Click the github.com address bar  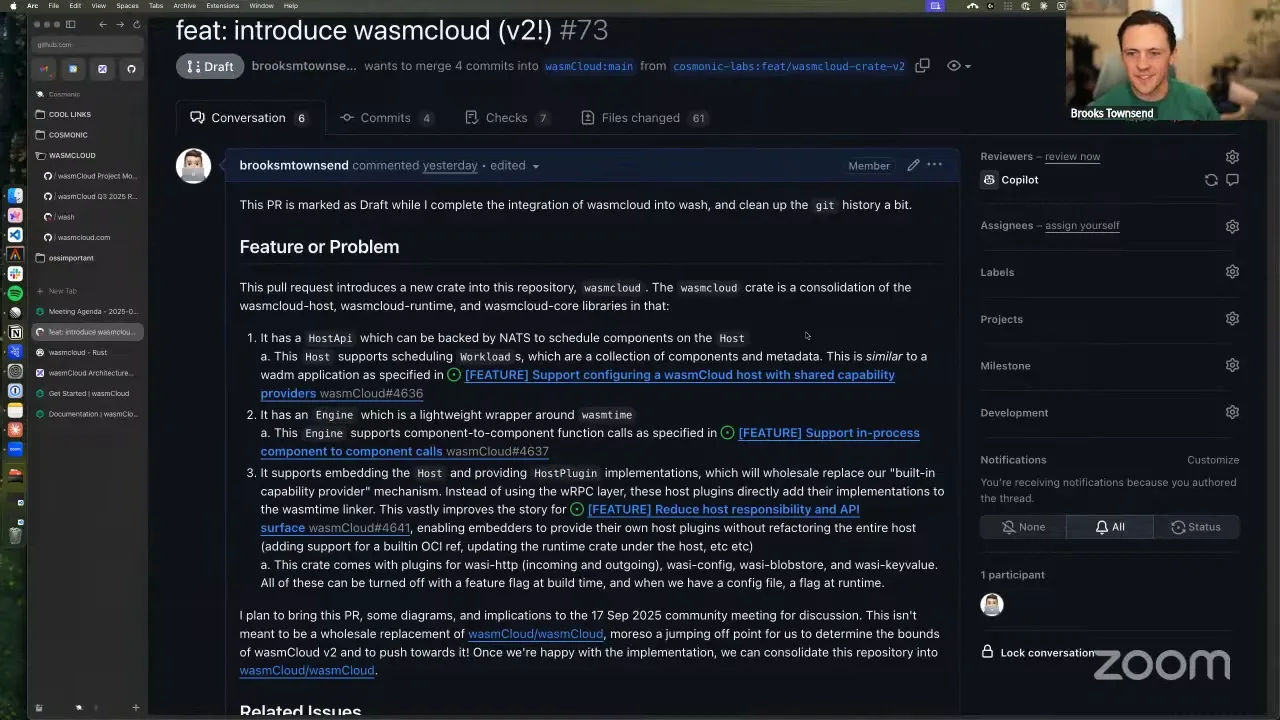(x=88, y=45)
